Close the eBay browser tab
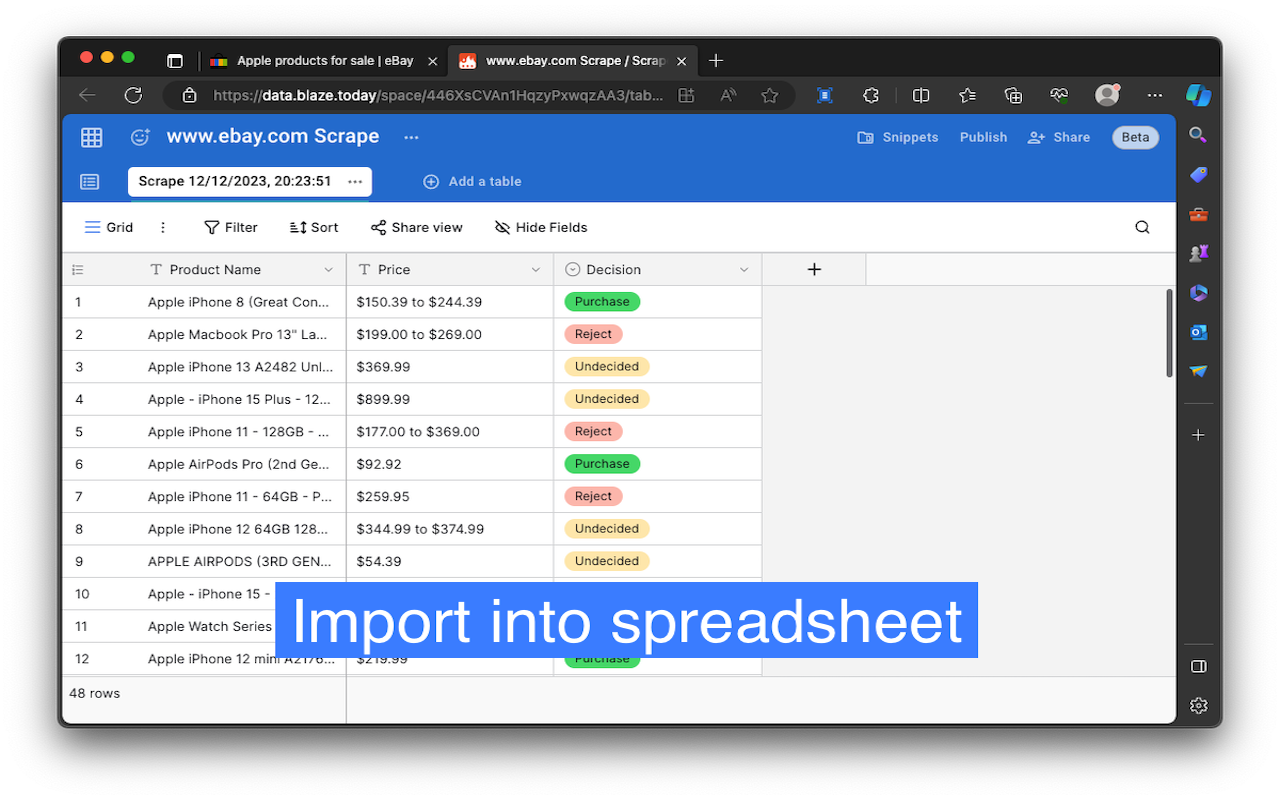1280x800 pixels. pyautogui.click(x=433, y=61)
